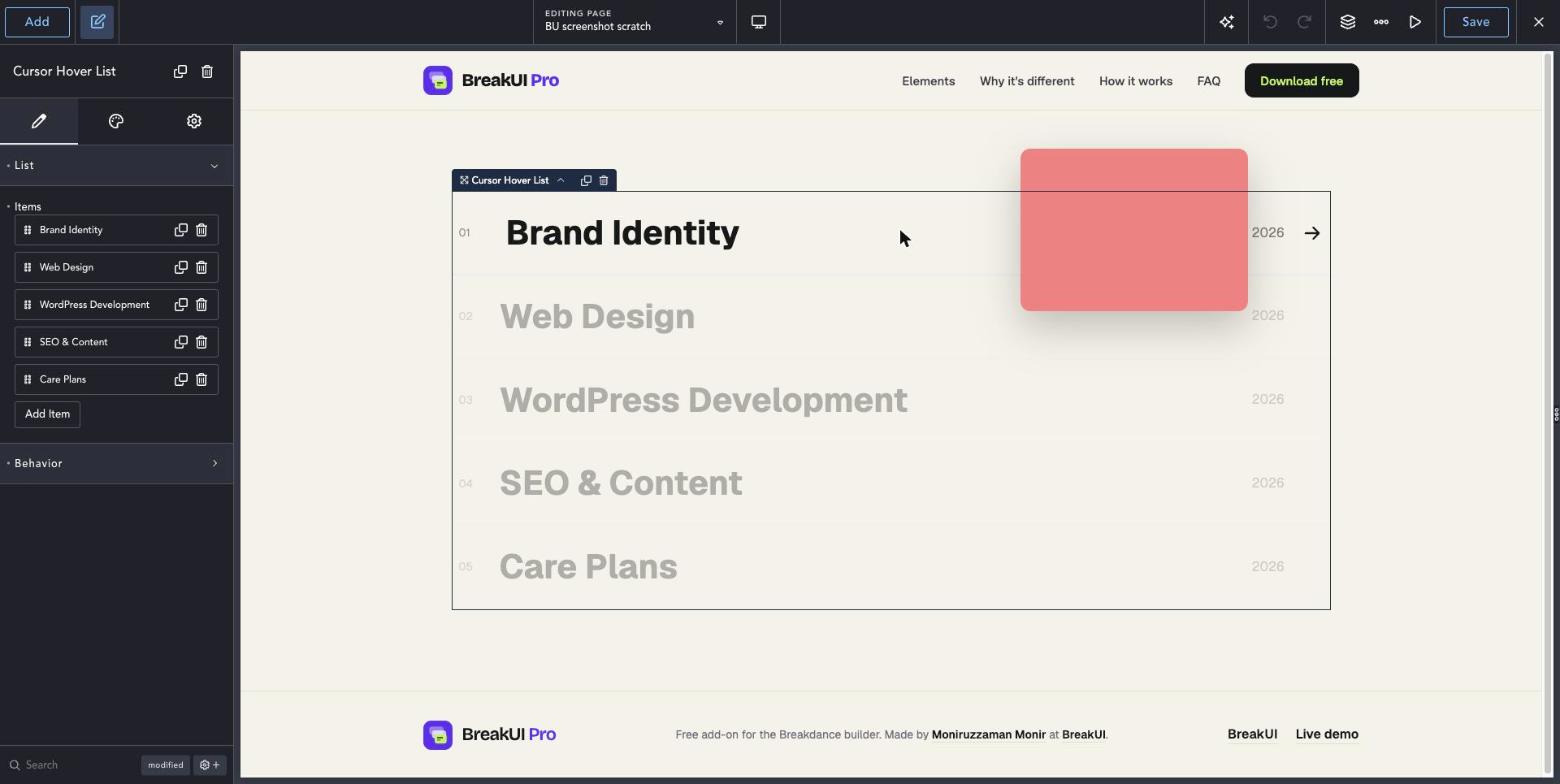The height and width of the screenshot is (784, 1560).
Task: Switch to the Advanced gear tab
Action: pyautogui.click(x=194, y=121)
